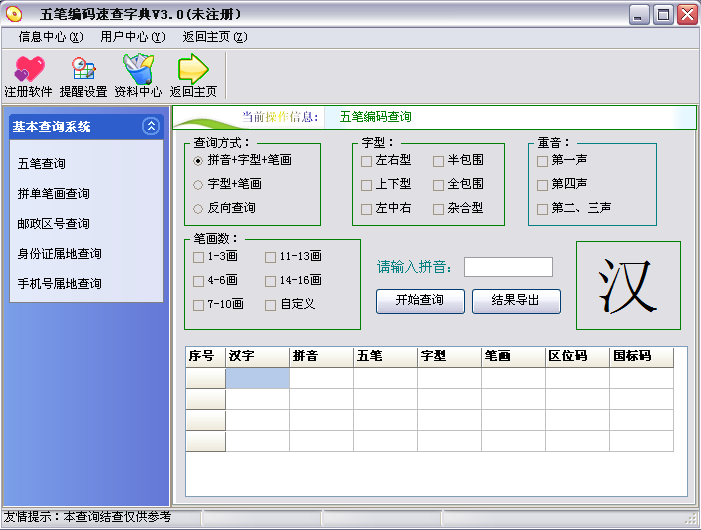701x530 pixels.
Task: Check the 全包围 checkbox
Action: point(438,185)
